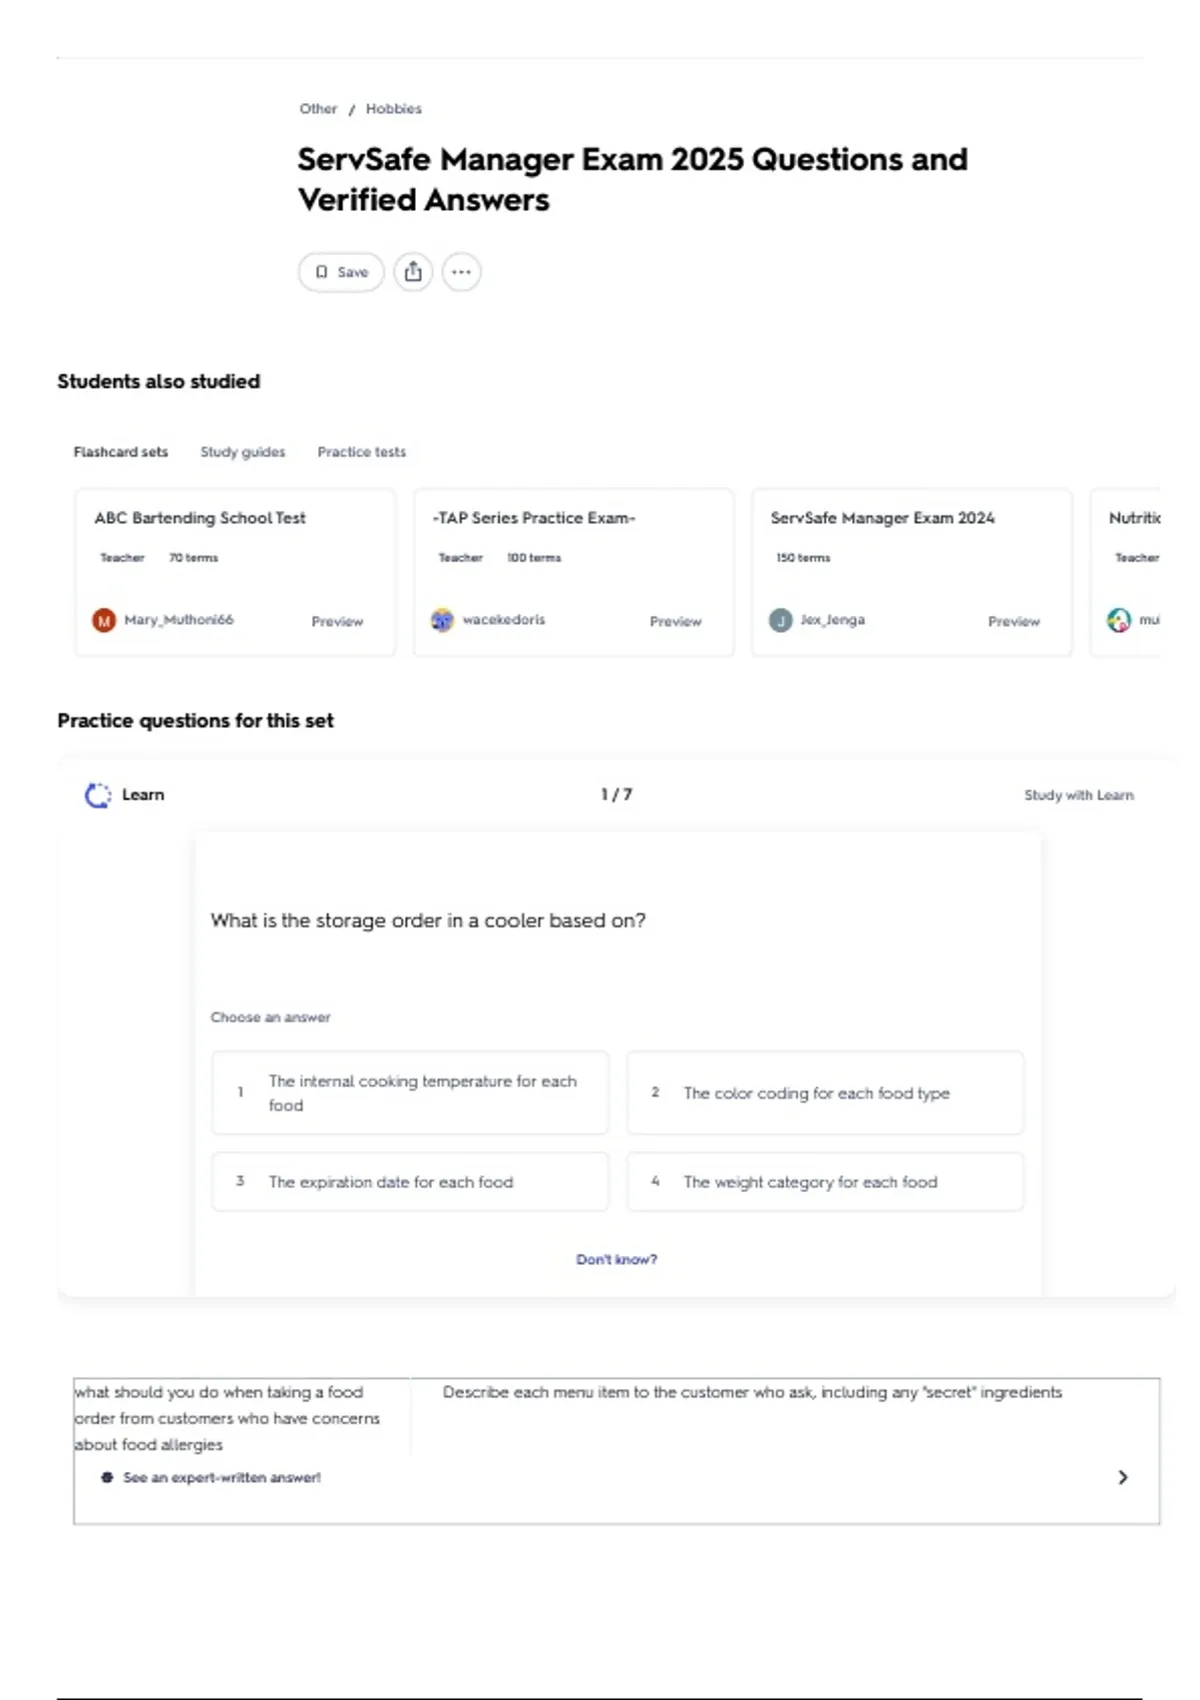Click the share icon button

(413, 272)
